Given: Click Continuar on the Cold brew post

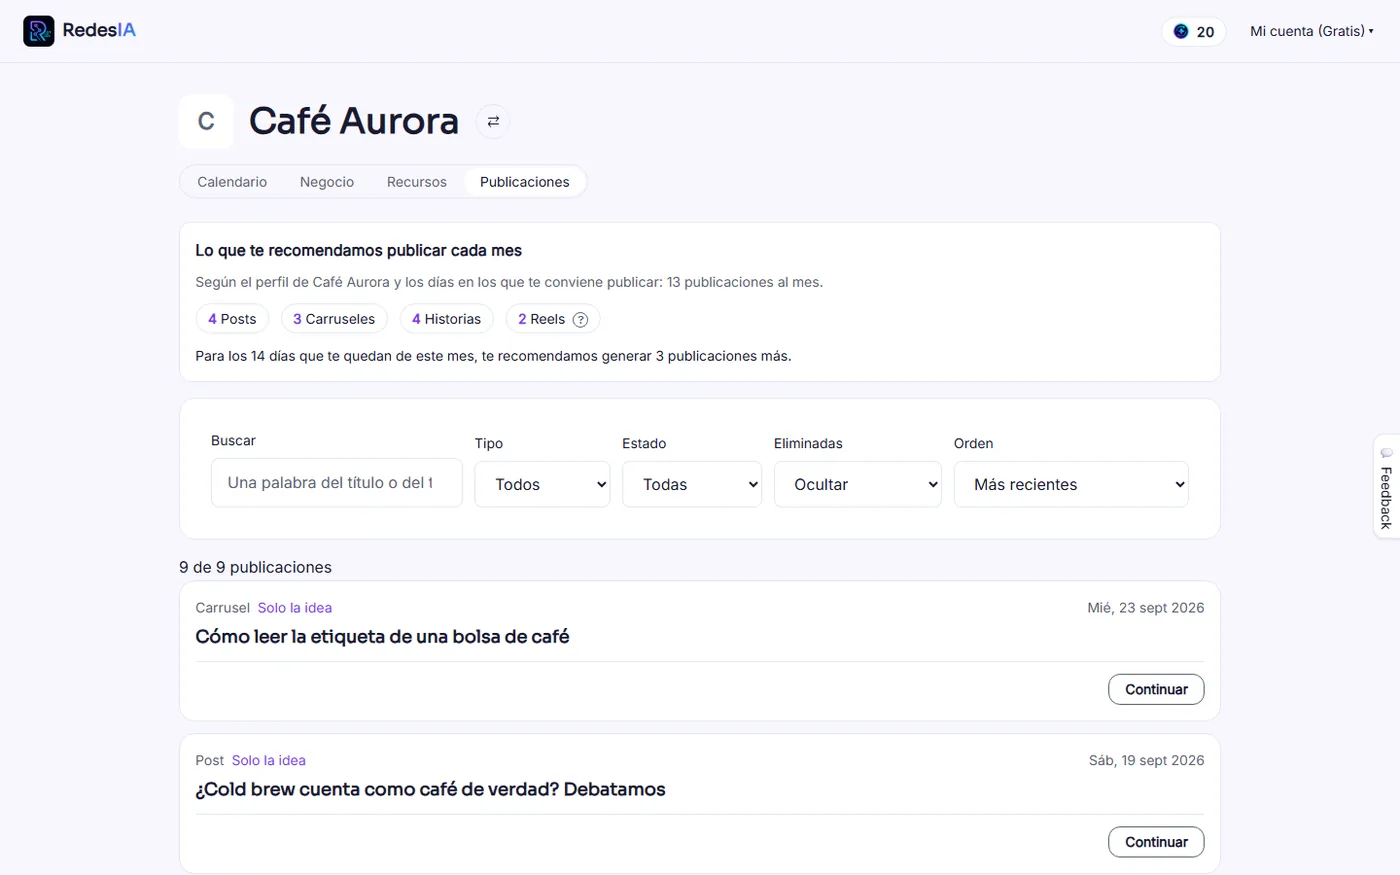Looking at the screenshot, I should coord(1156,842).
